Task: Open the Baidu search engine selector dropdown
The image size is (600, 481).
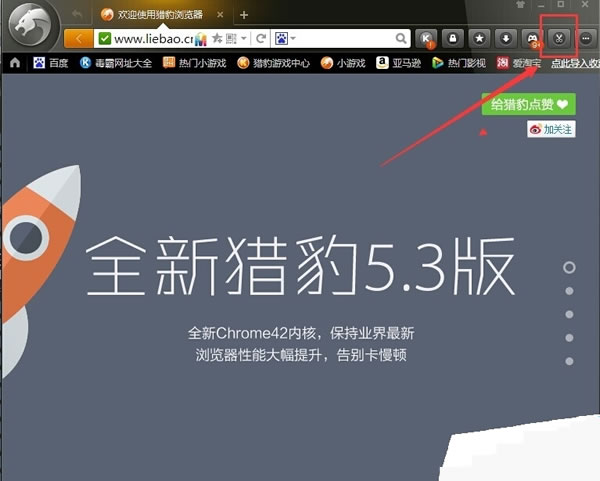Action: click(x=285, y=38)
